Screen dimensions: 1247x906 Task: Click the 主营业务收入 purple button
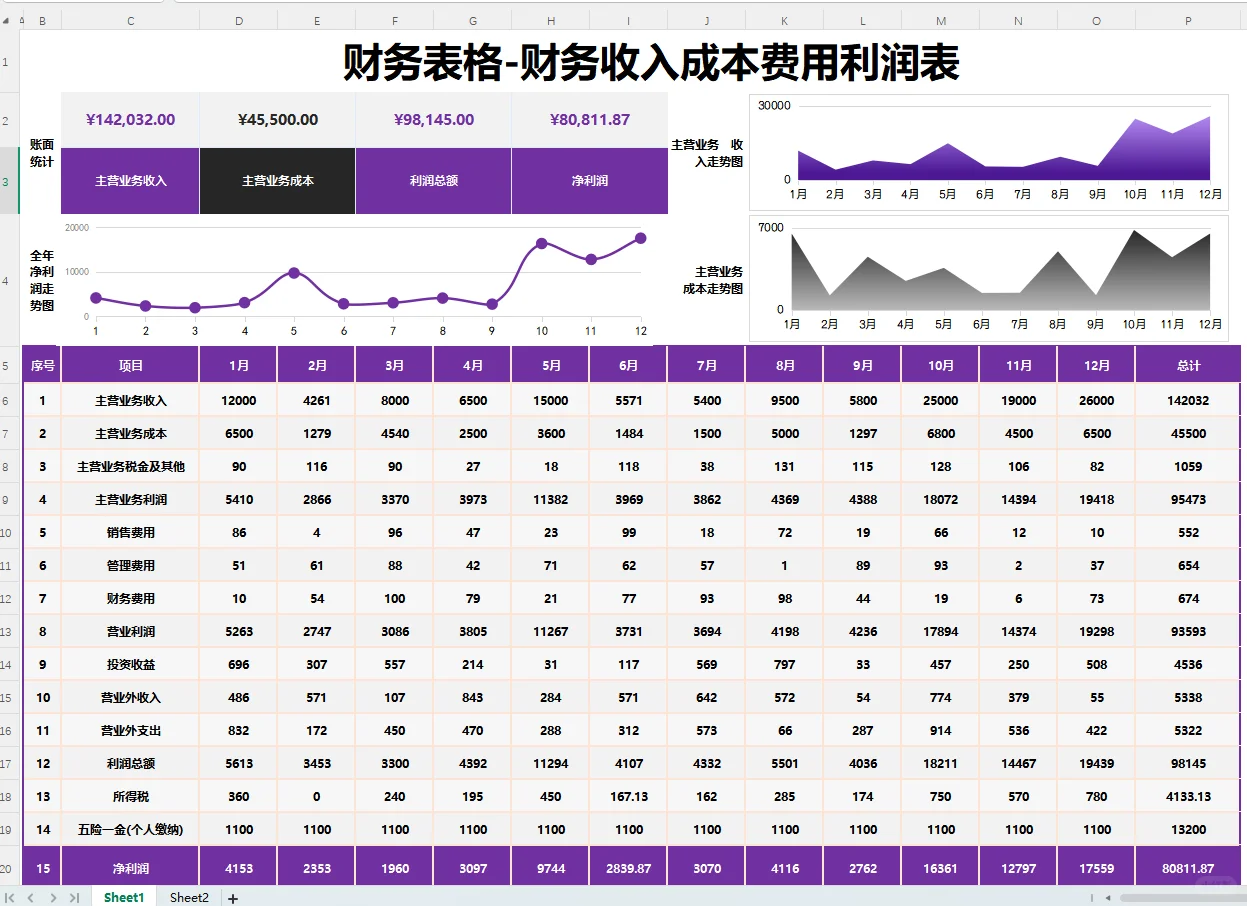point(129,182)
